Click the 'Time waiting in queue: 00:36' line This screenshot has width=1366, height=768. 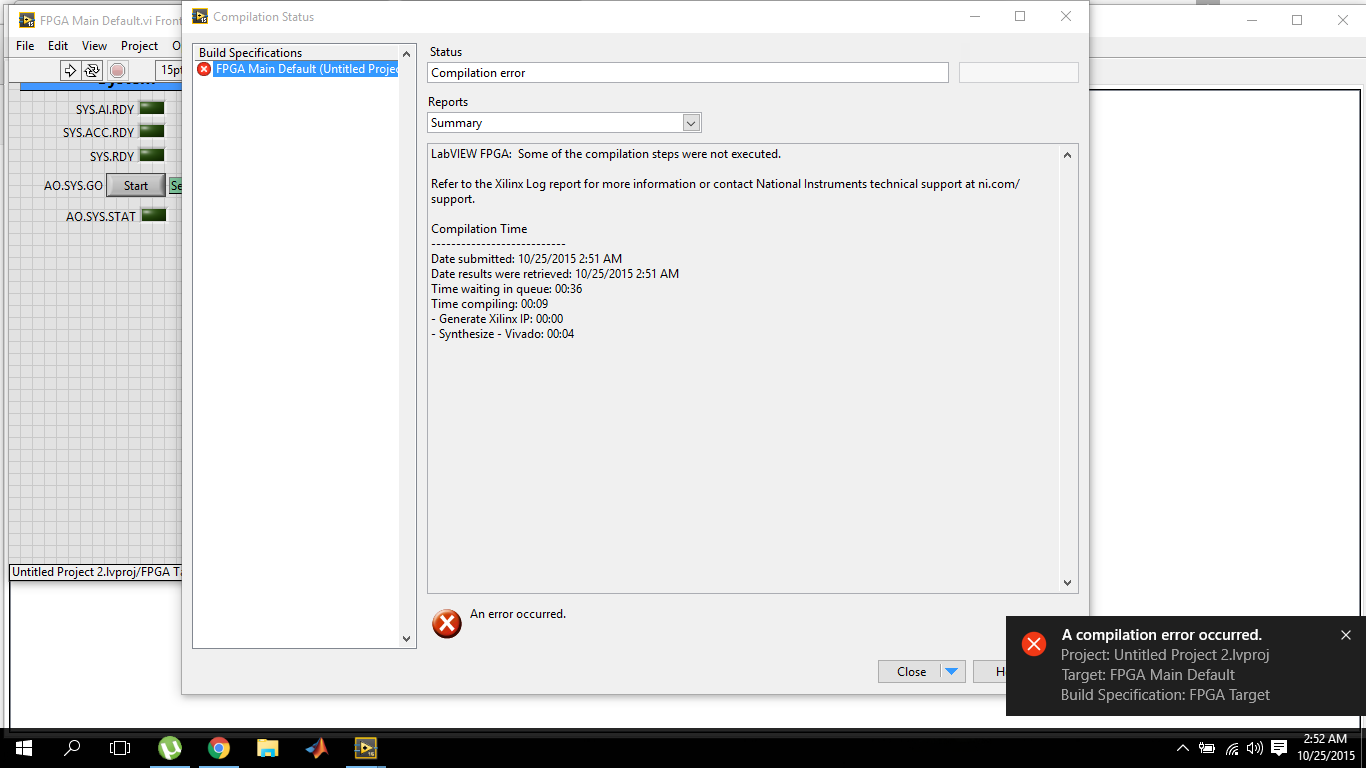(506, 289)
